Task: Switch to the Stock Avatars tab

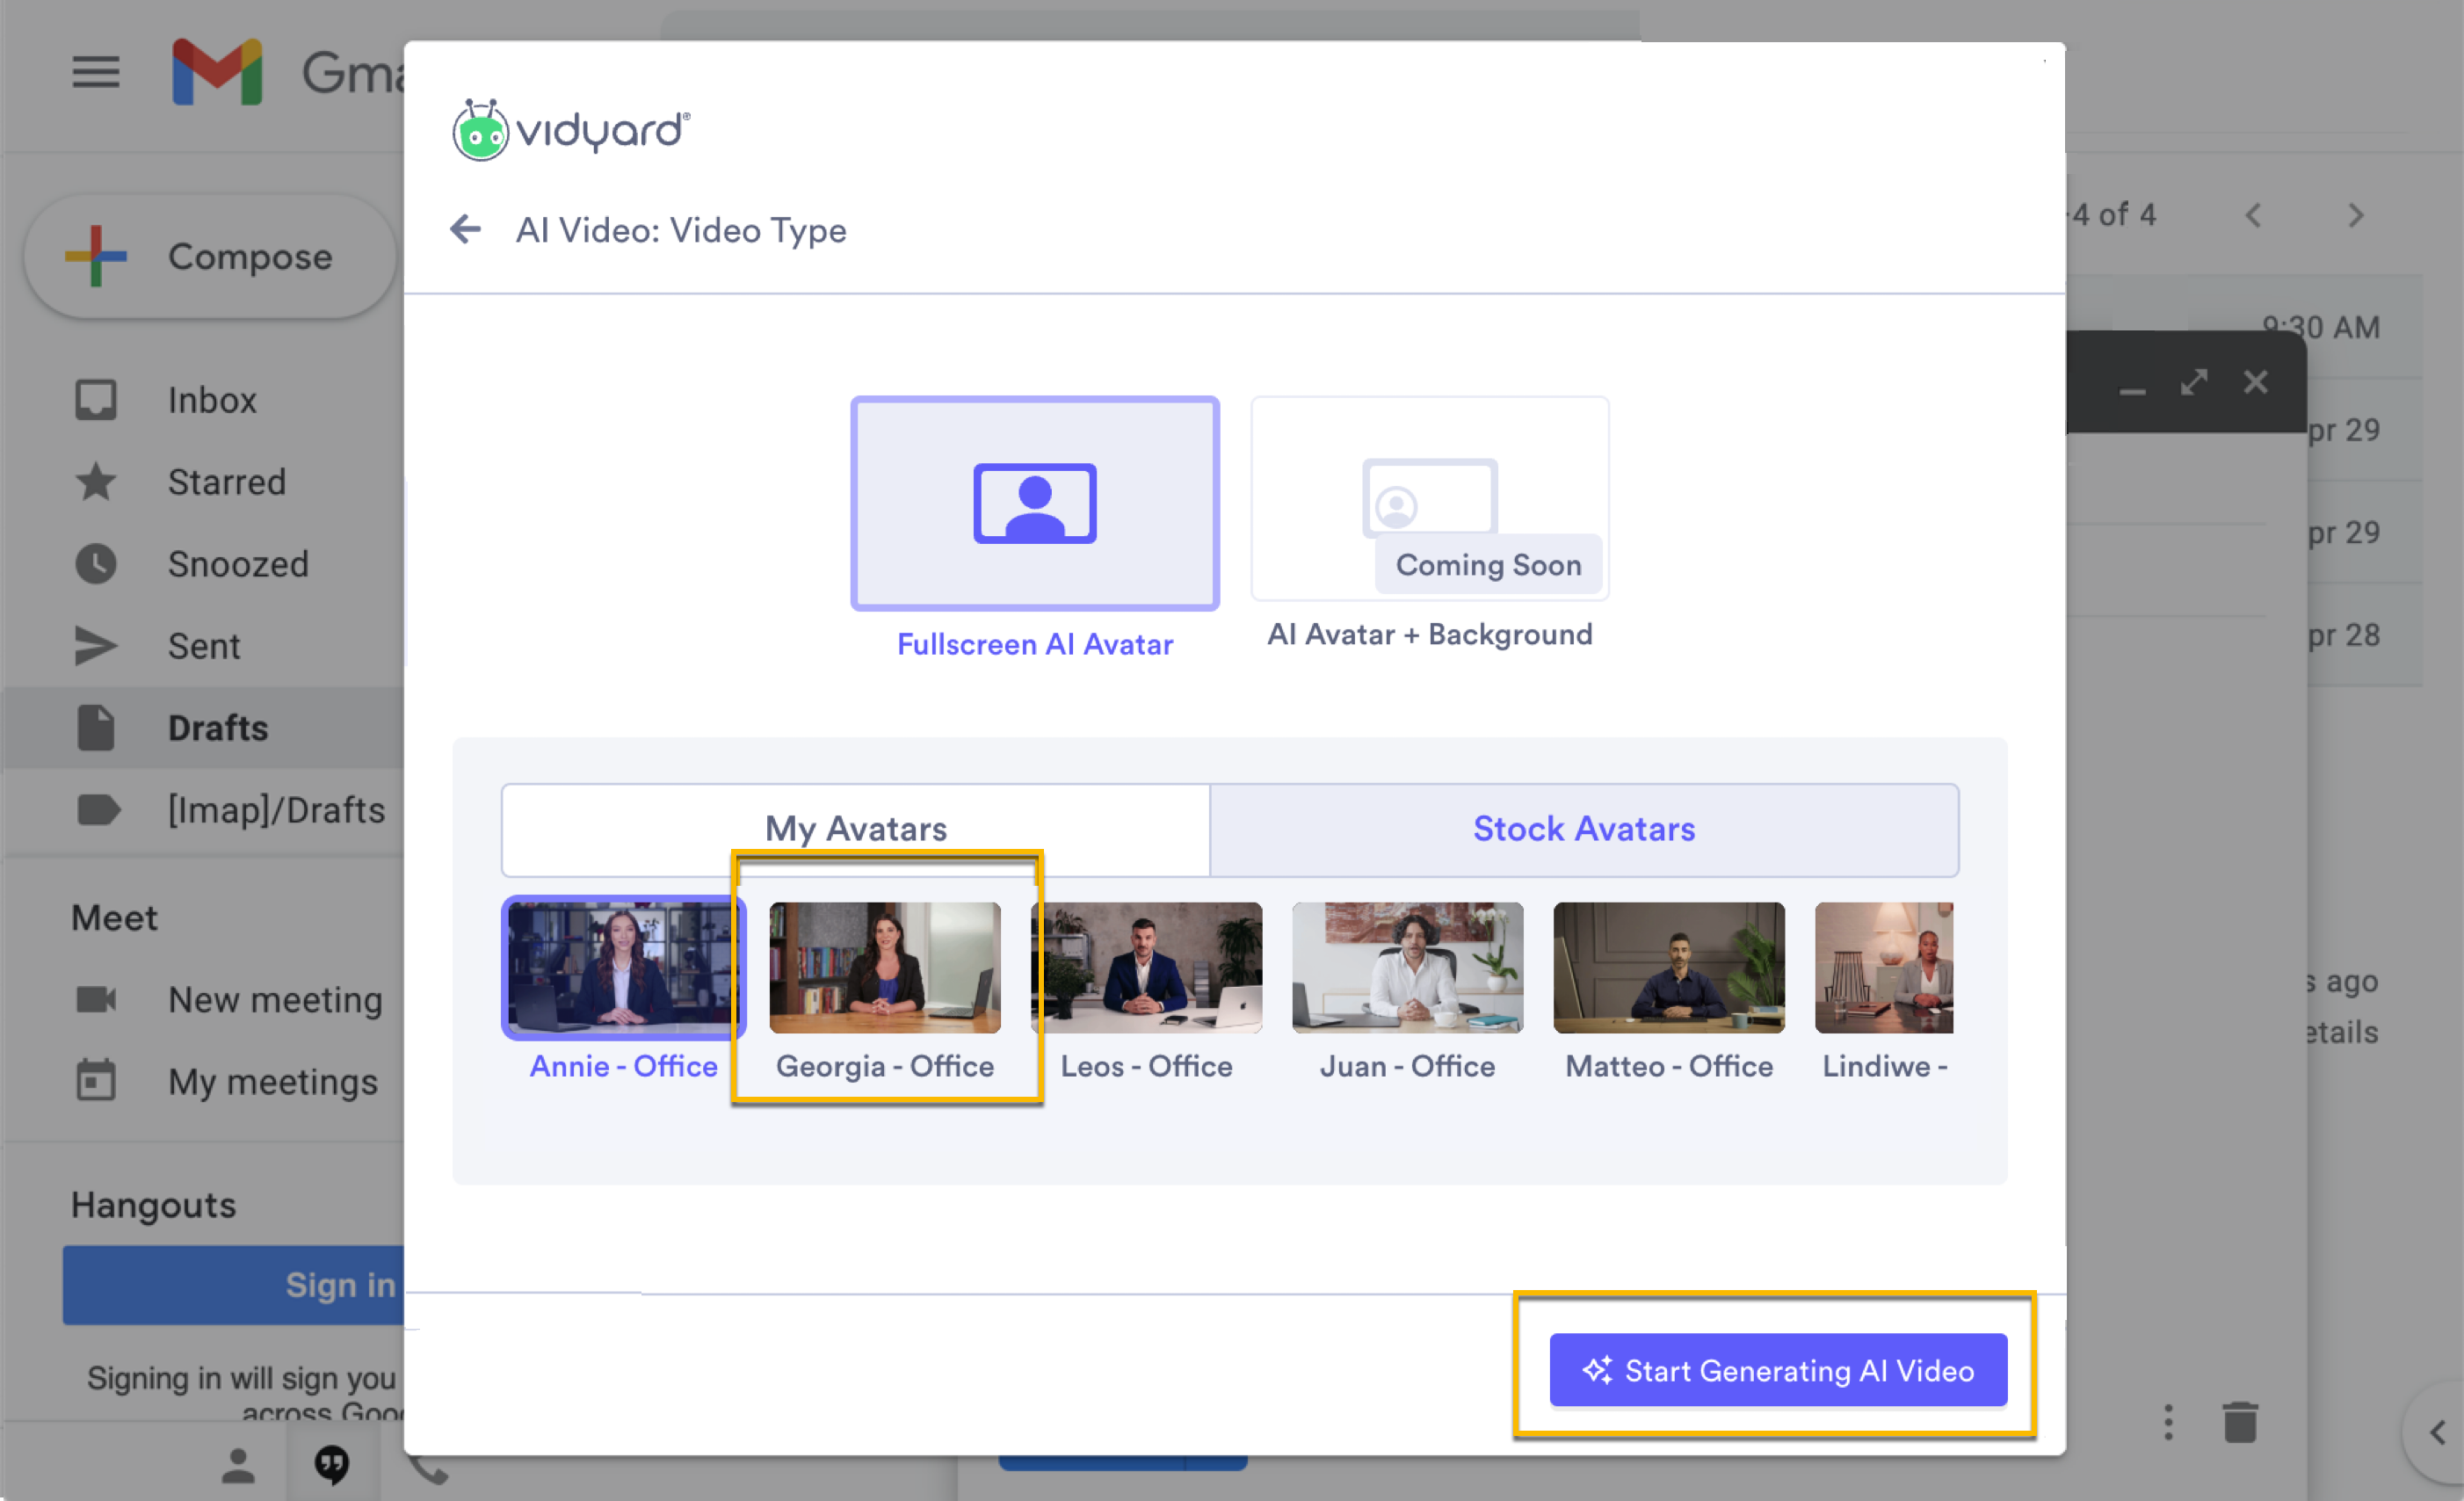Action: point(1584,829)
